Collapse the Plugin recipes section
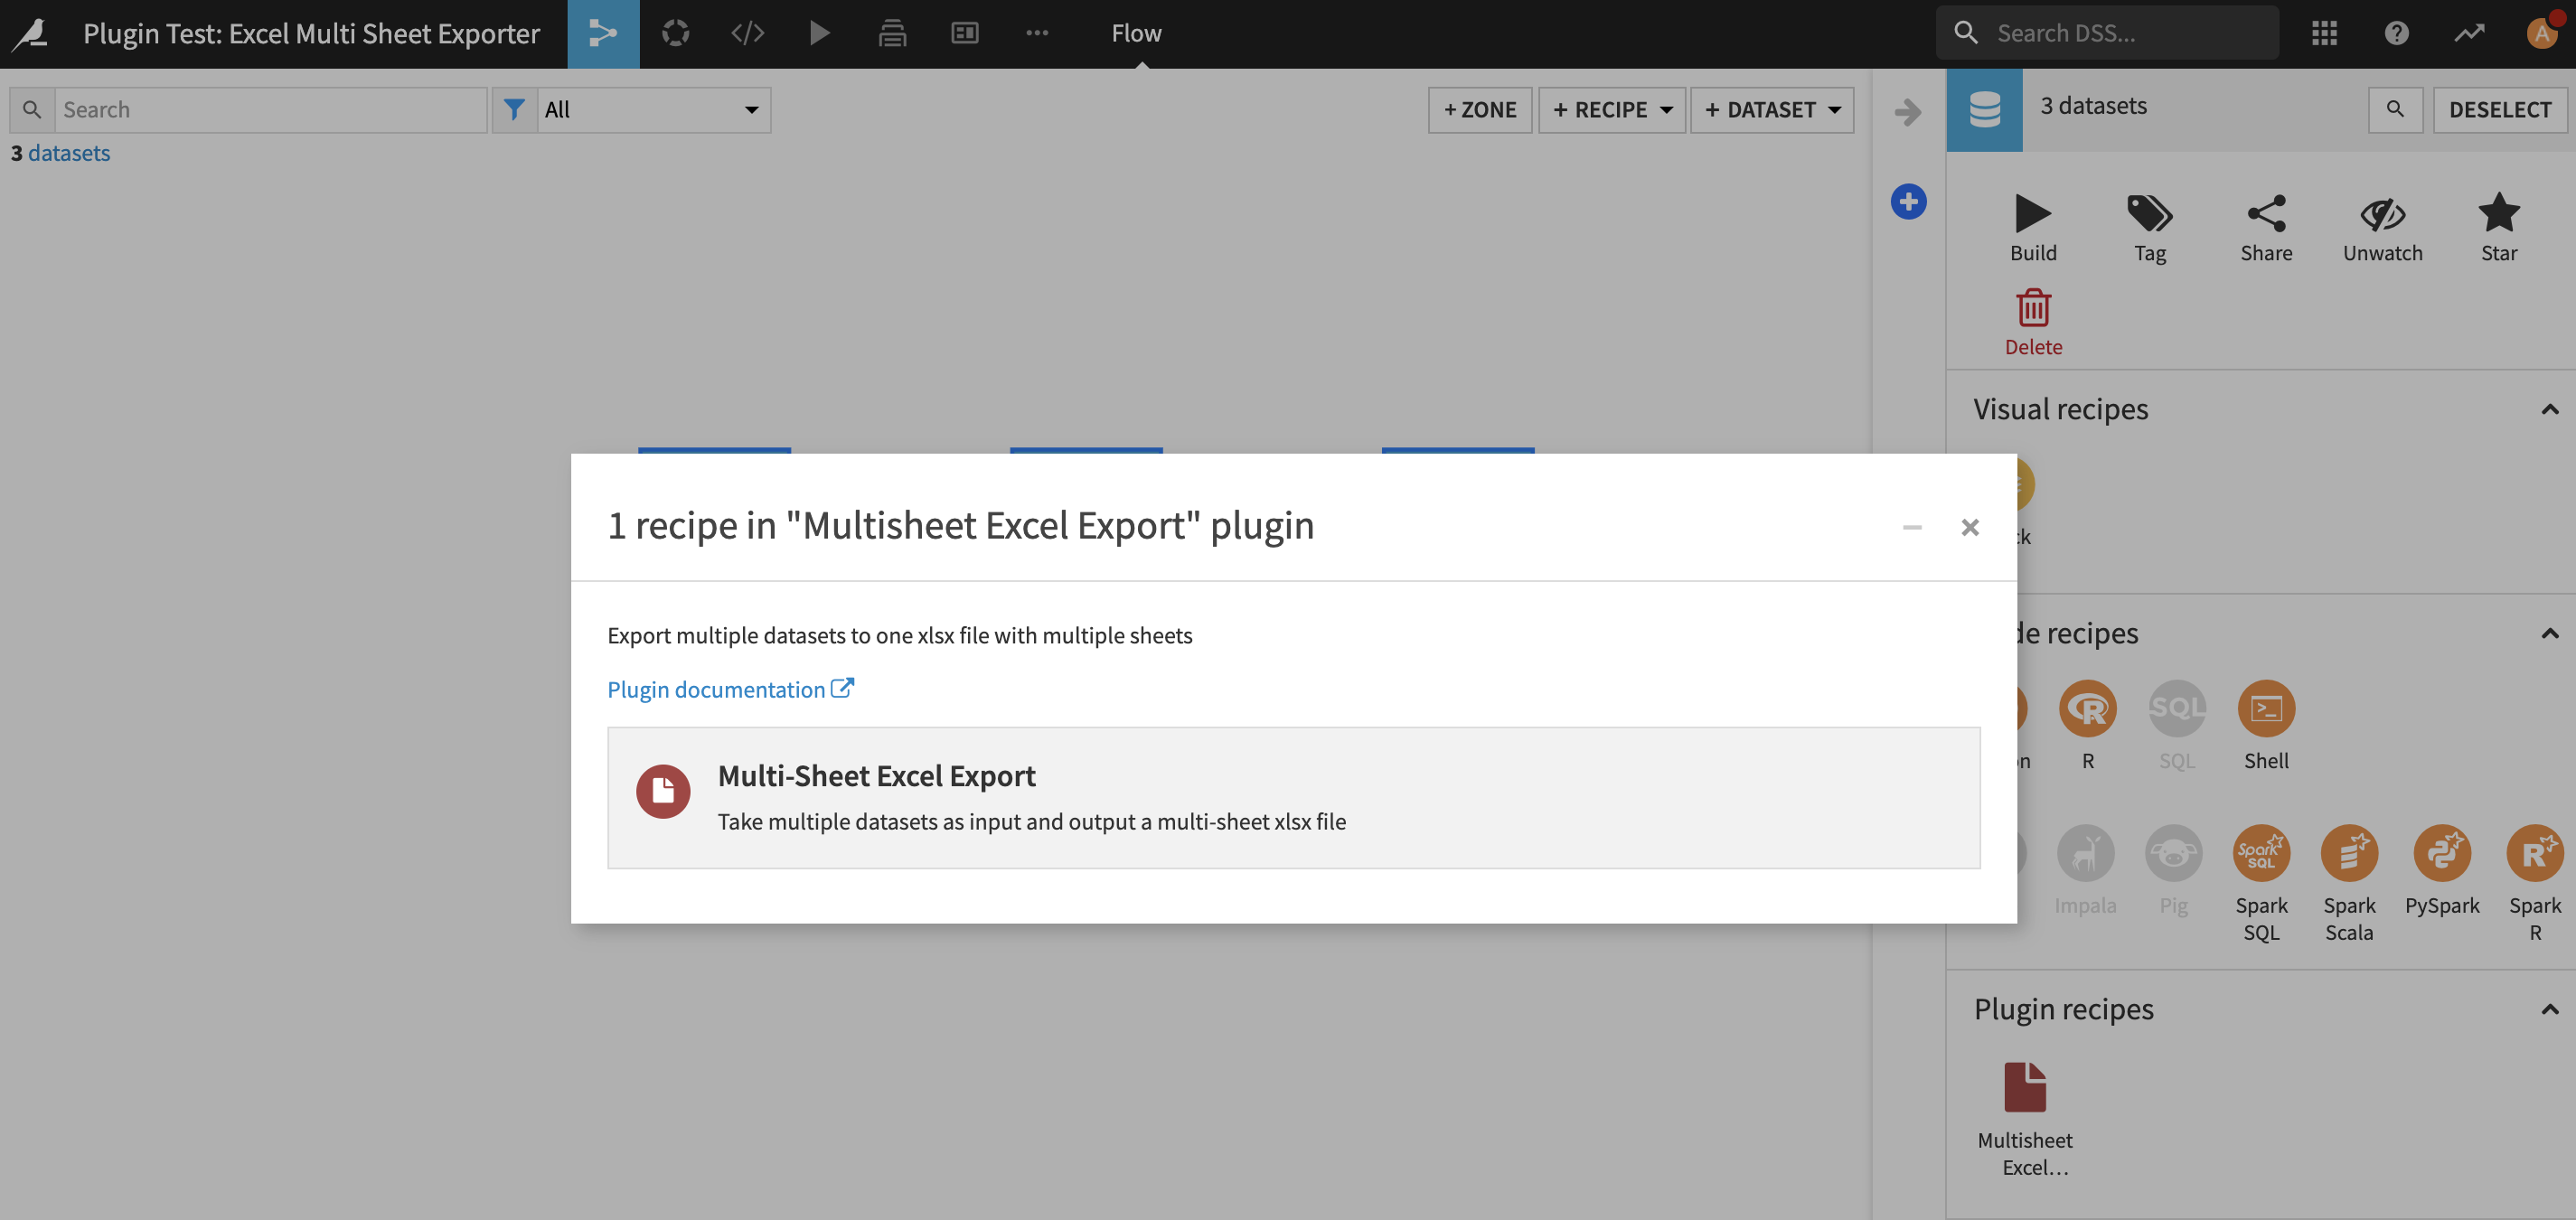 coord(2549,1009)
